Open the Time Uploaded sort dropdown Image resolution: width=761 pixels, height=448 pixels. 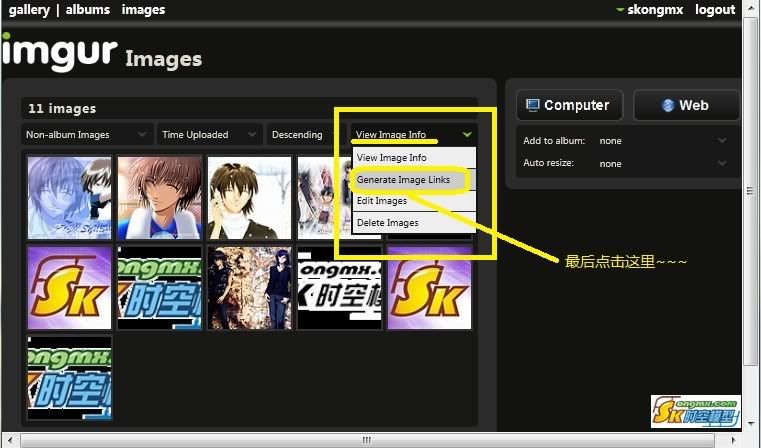[x=209, y=134]
